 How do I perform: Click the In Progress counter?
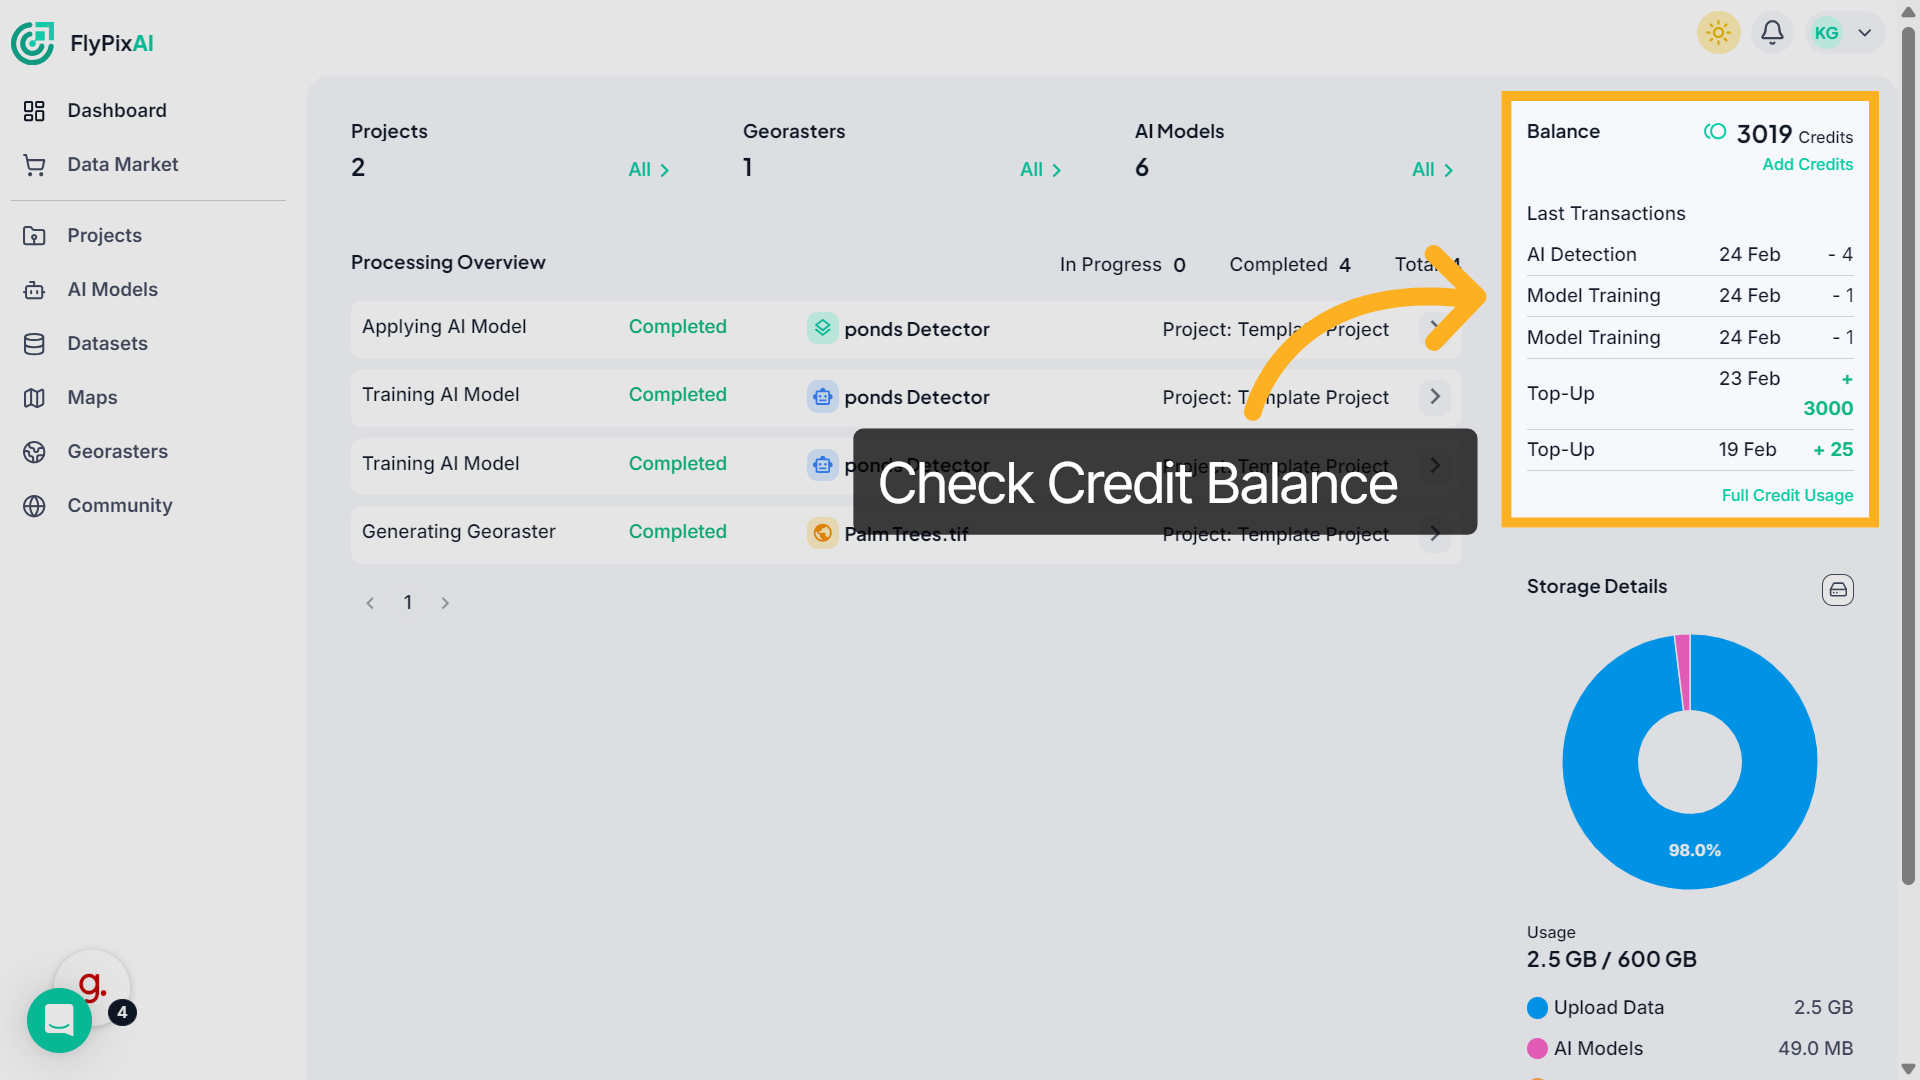1122,265
